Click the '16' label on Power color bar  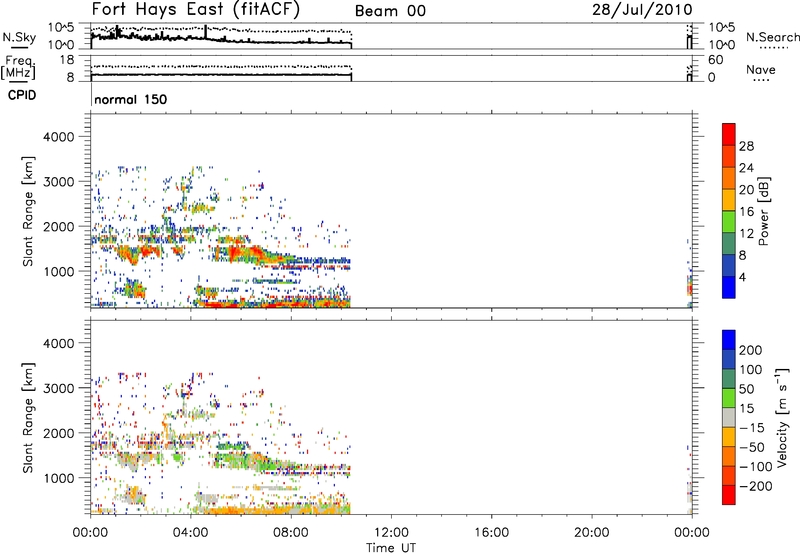coord(746,212)
